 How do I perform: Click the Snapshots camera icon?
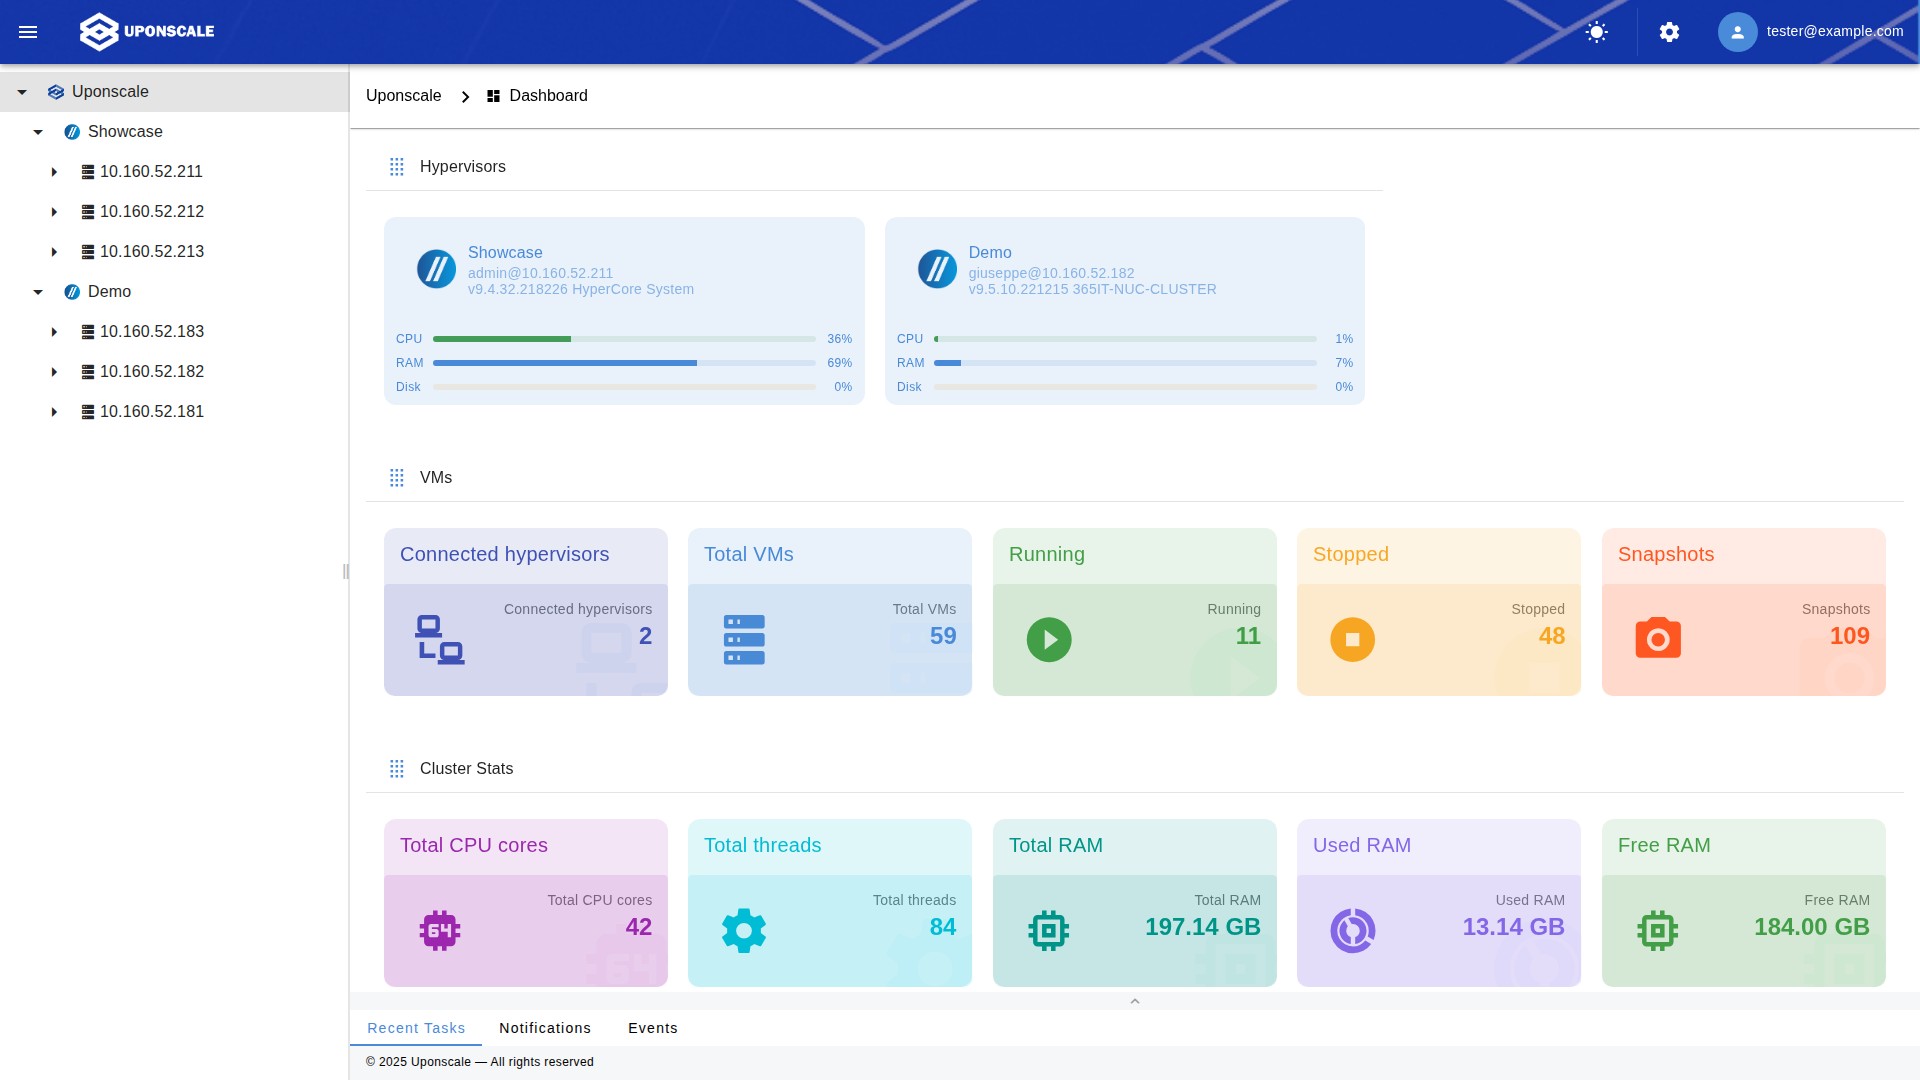coord(1657,638)
